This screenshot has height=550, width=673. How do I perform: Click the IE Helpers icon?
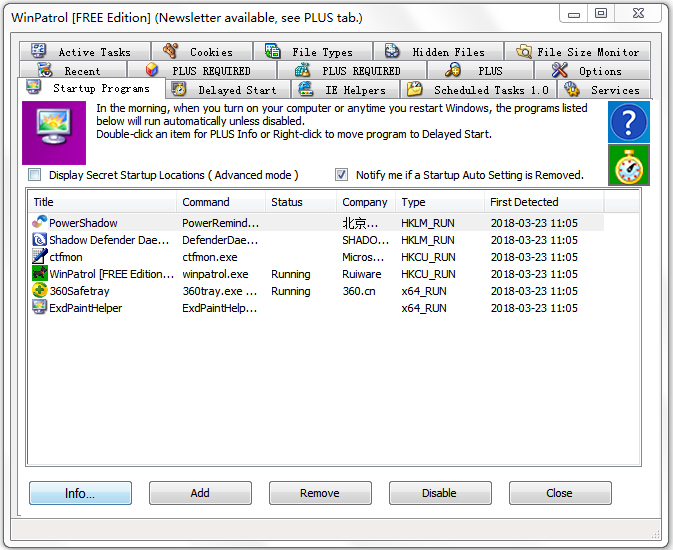[306, 89]
